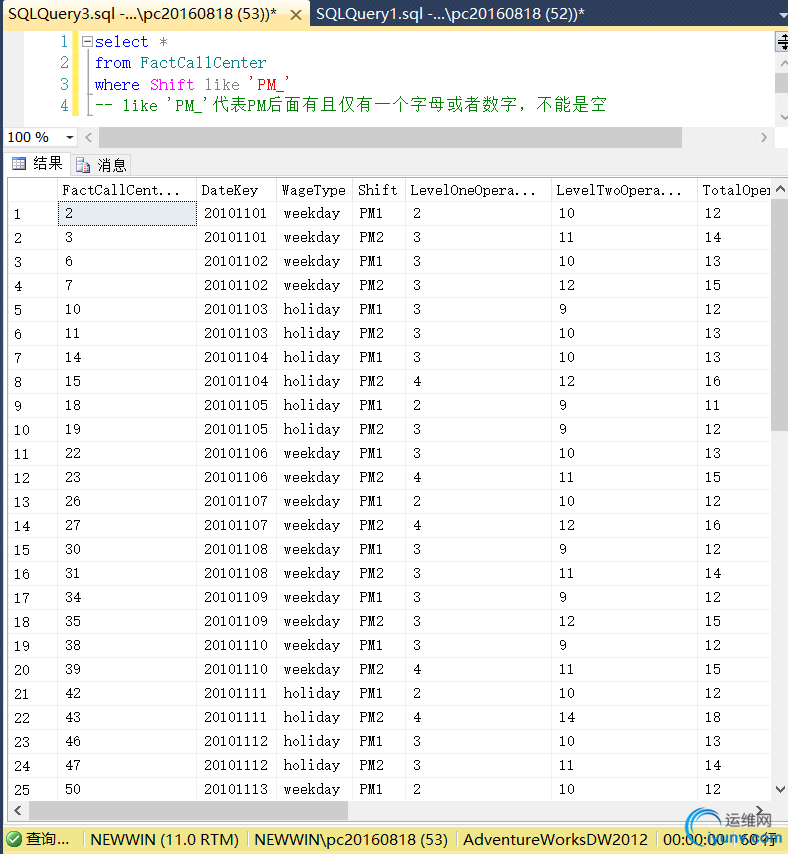Click the messages icon on 消息 tab

click(x=83, y=165)
